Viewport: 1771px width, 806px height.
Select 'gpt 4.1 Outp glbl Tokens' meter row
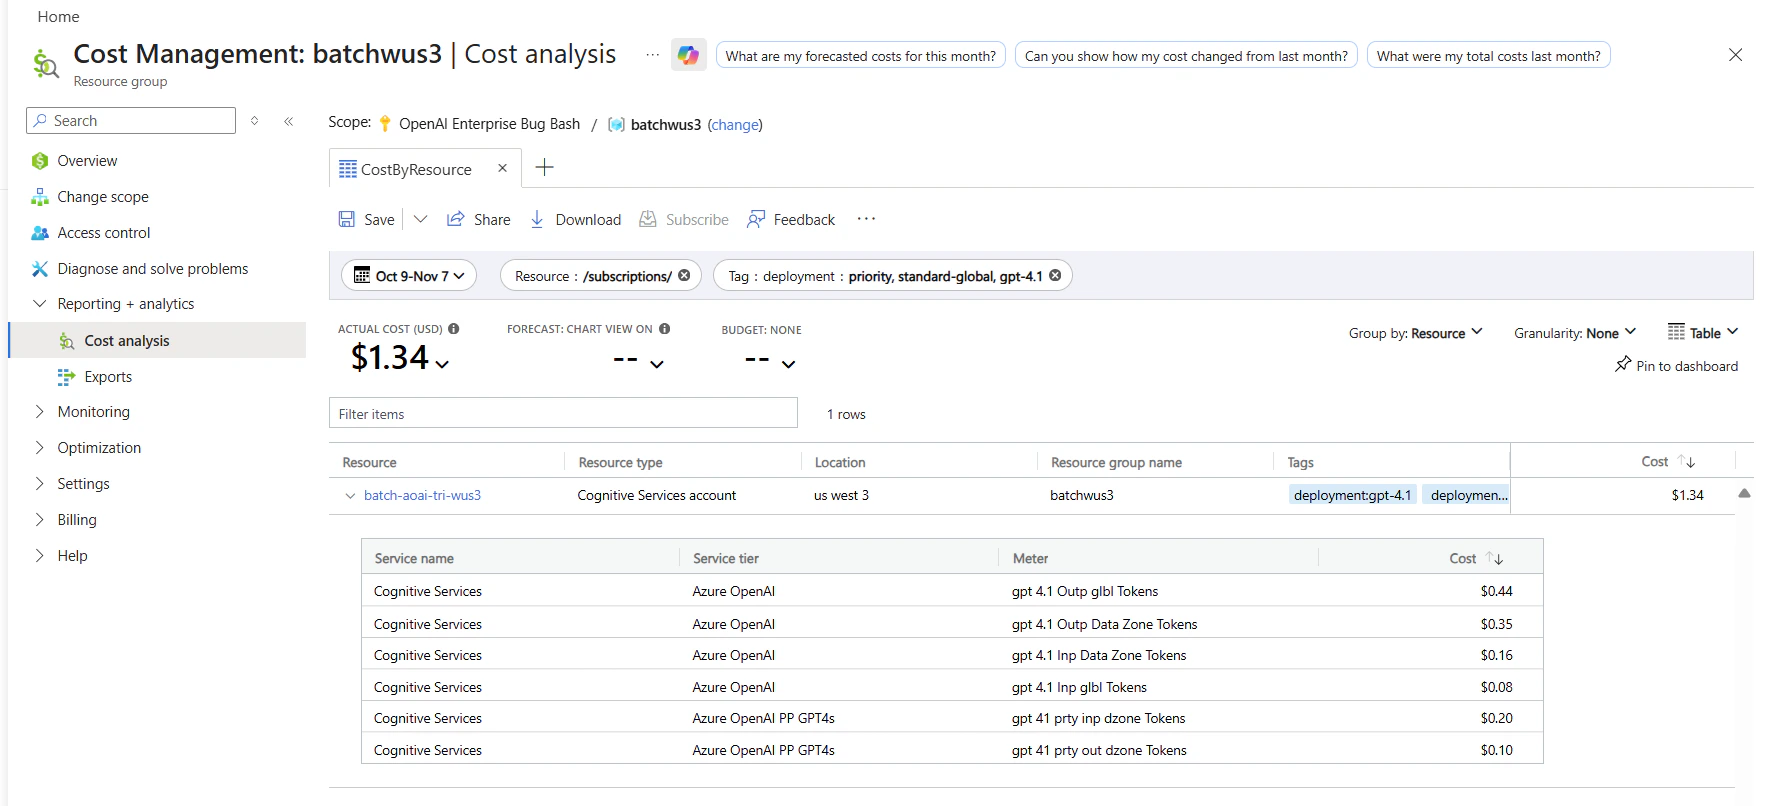(951, 592)
